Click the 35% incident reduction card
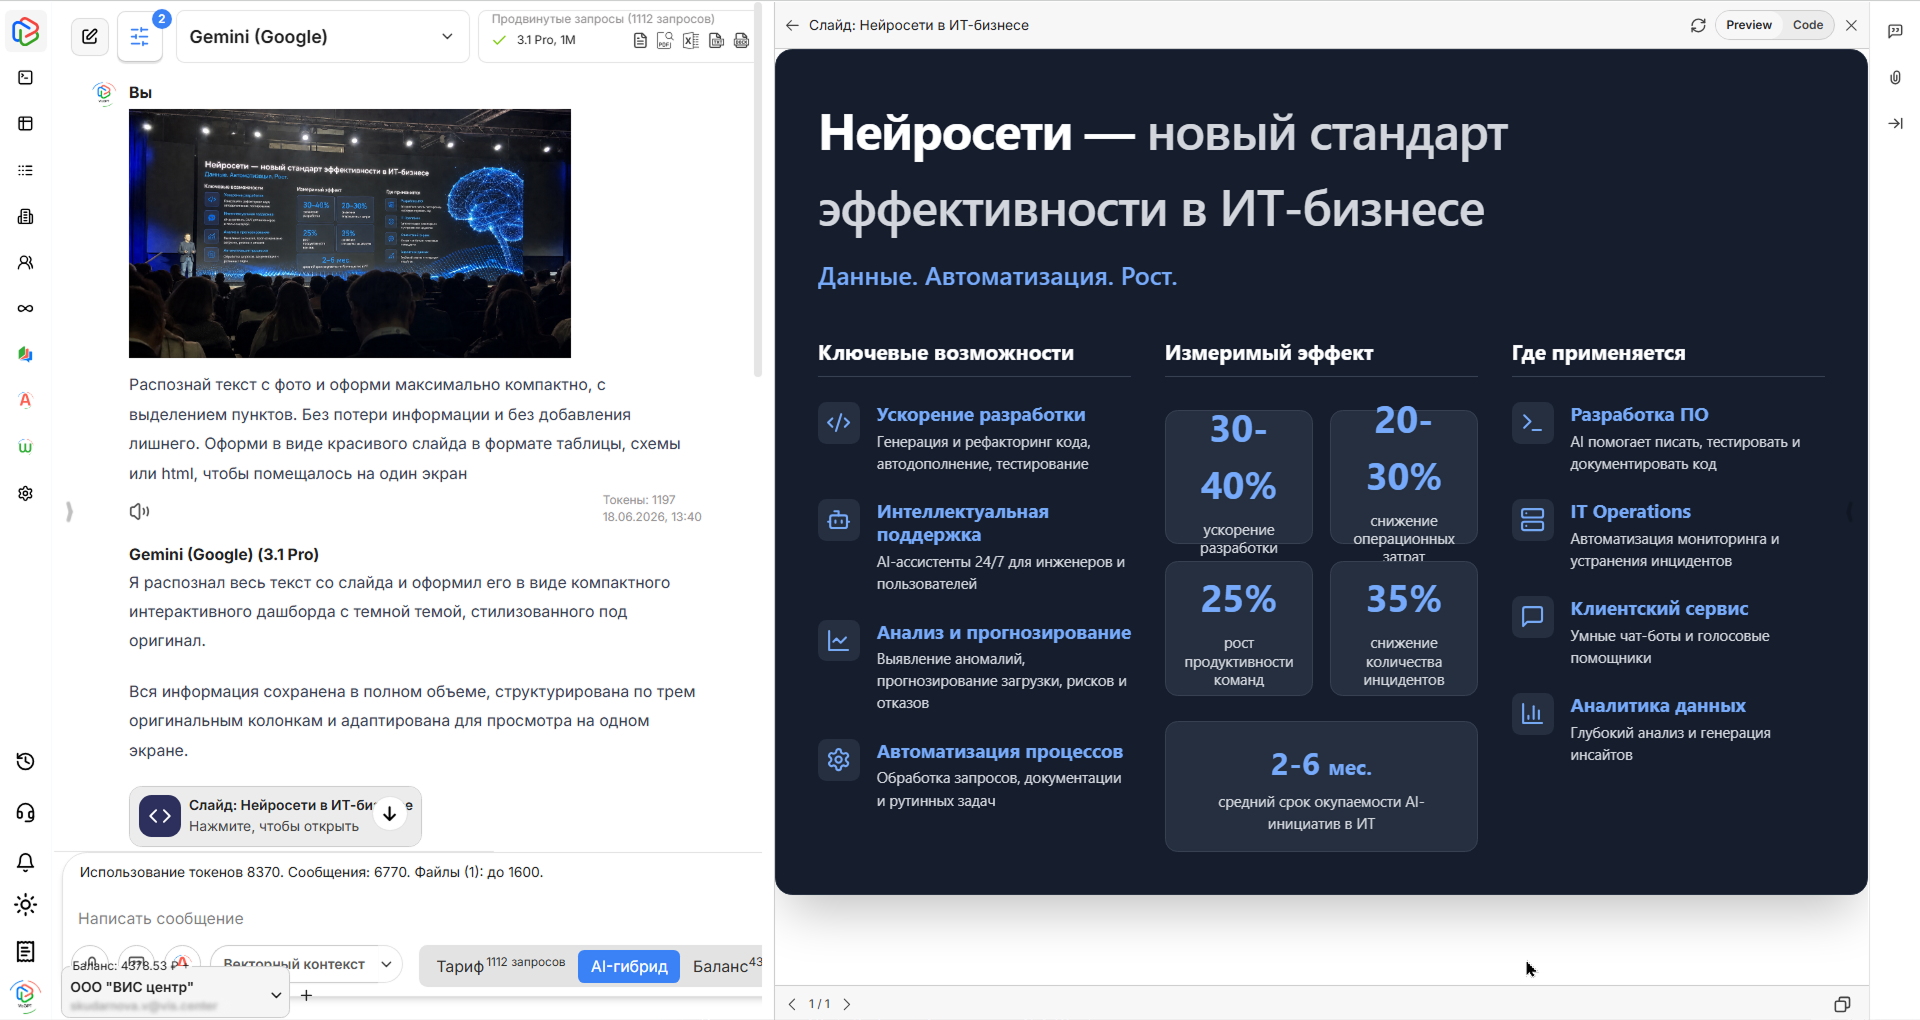The width and height of the screenshot is (1920, 1020). tap(1403, 628)
